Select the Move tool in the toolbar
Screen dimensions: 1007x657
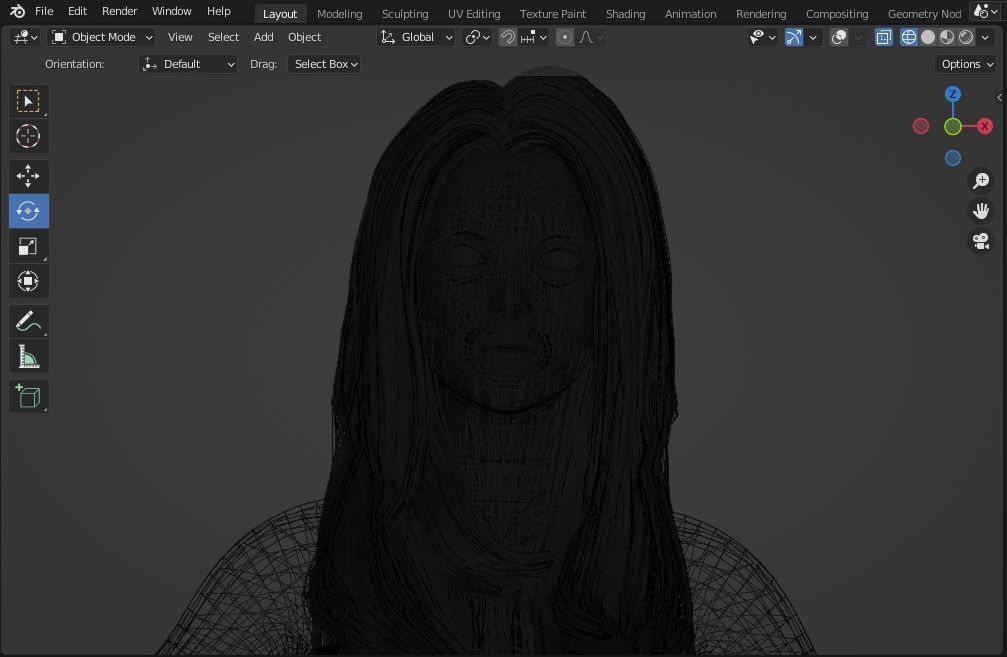coord(28,176)
